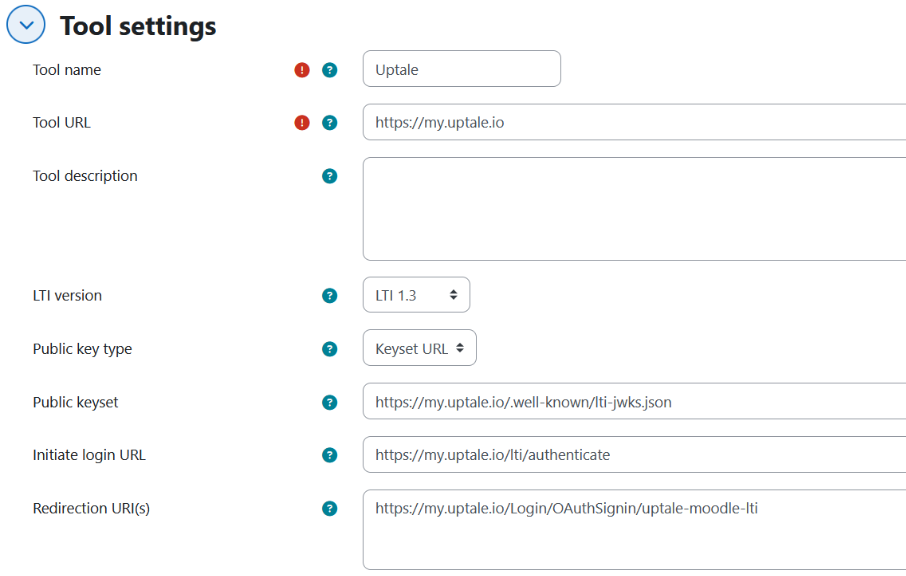906x576 pixels.
Task: Click the Public key type label
Action: [82, 349]
